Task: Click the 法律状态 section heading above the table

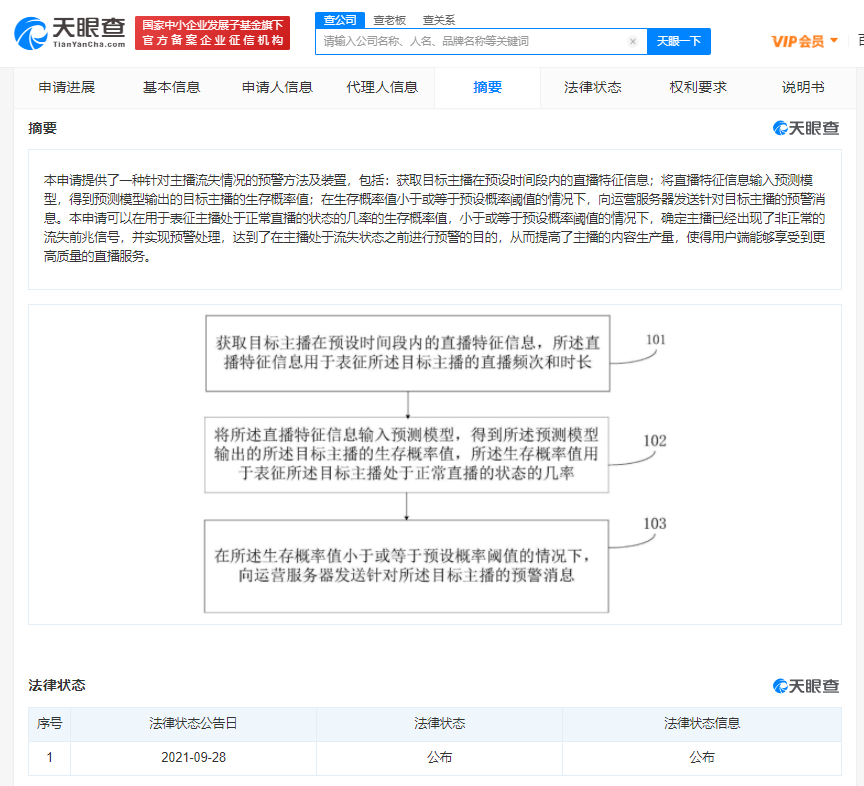Action: 57,685
